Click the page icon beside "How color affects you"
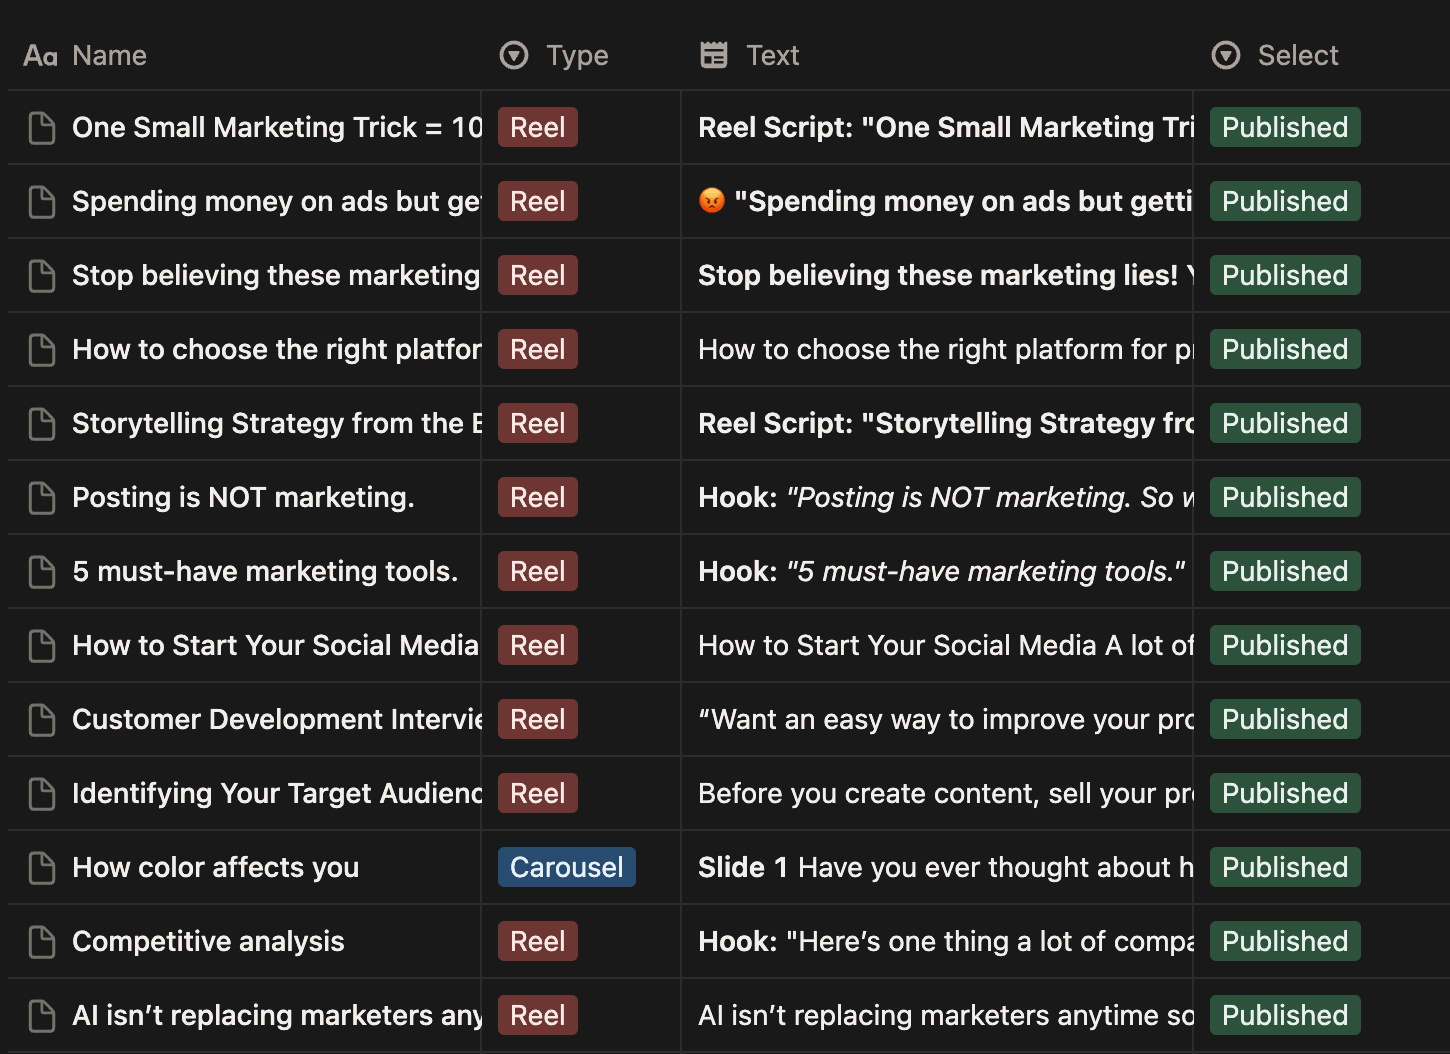The image size is (1450, 1054). (41, 867)
